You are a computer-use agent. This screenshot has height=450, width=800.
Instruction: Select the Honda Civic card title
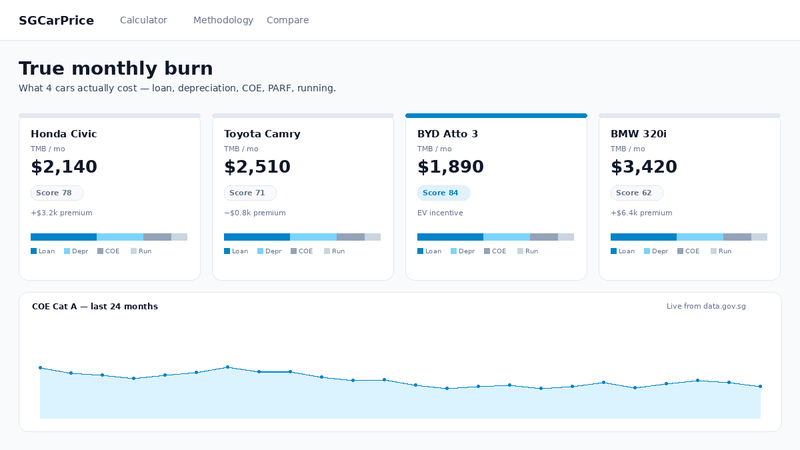(64, 134)
